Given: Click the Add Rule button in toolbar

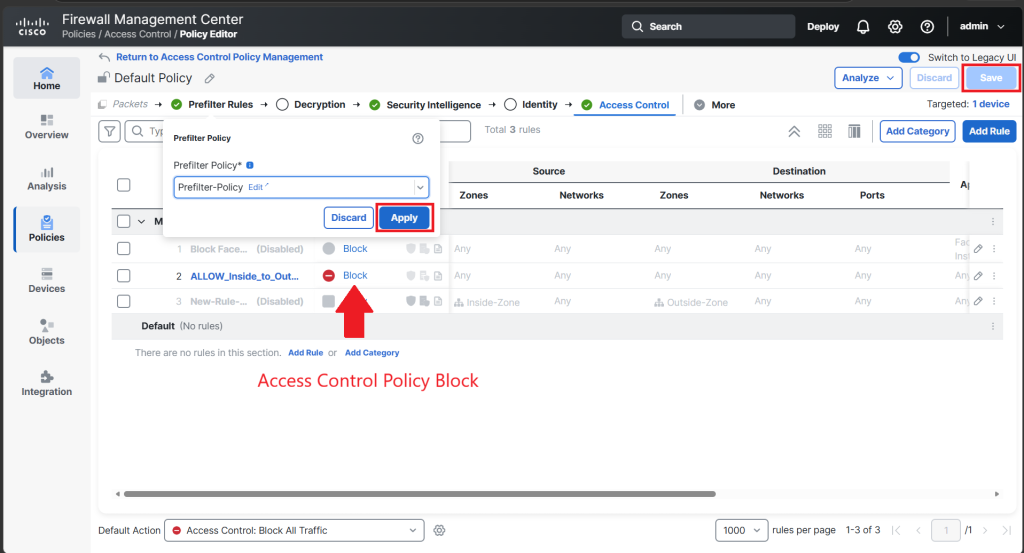Looking at the screenshot, I should tap(989, 131).
